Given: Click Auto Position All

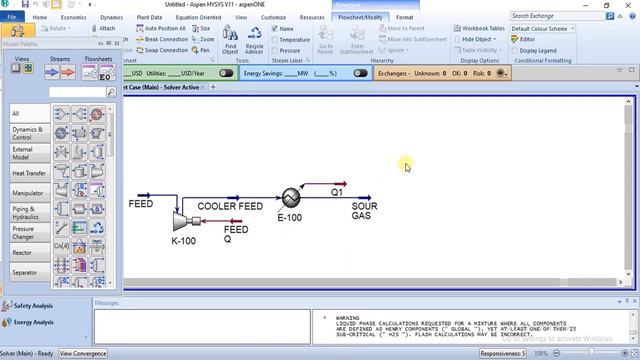Looking at the screenshot, I should 161,28.
